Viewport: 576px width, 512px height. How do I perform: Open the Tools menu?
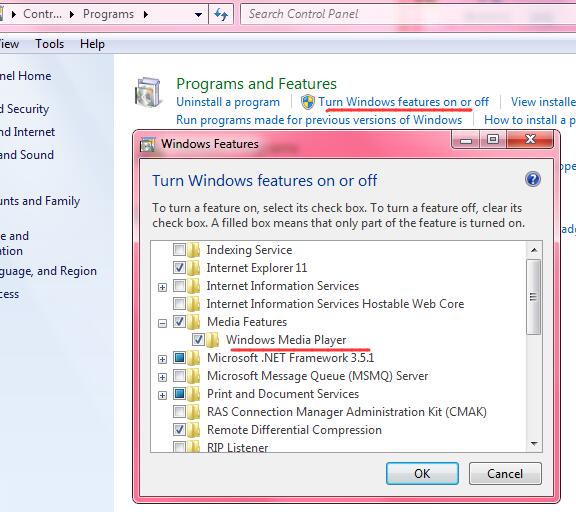pos(50,44)
